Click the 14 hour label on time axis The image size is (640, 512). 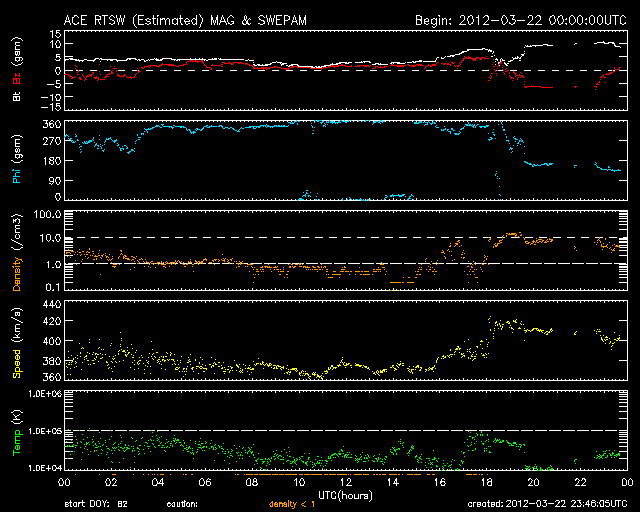click(x=393, y=483)
